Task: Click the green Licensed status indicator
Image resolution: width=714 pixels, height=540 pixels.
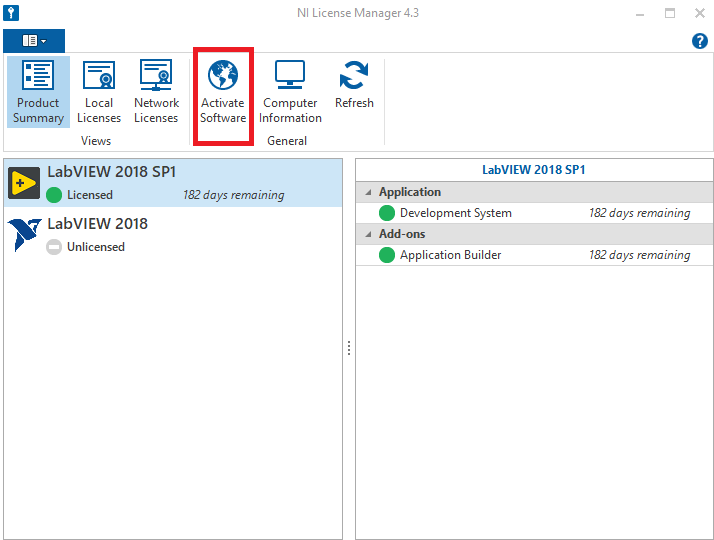Action: coord(54,195)
